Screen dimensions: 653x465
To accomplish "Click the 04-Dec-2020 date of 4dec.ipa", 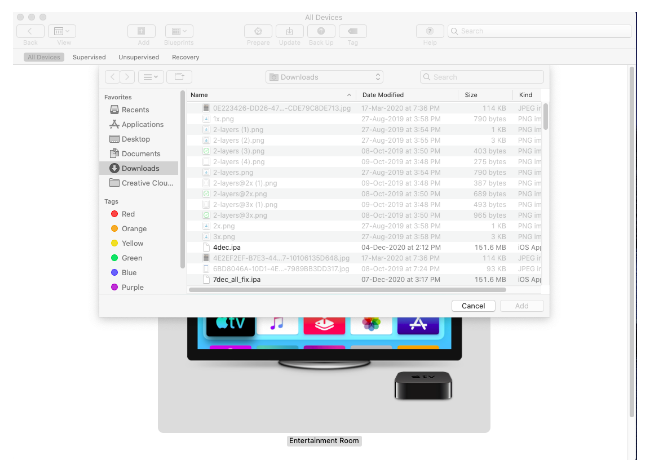I will point(401,247).
